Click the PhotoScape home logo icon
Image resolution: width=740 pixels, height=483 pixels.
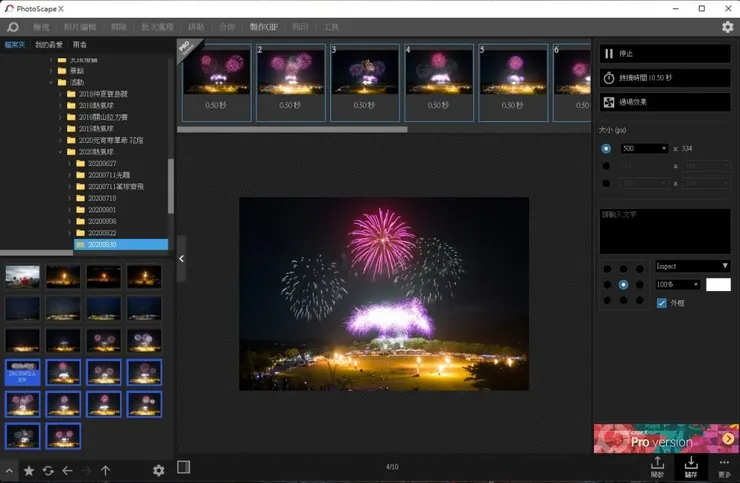pos(13,27)
